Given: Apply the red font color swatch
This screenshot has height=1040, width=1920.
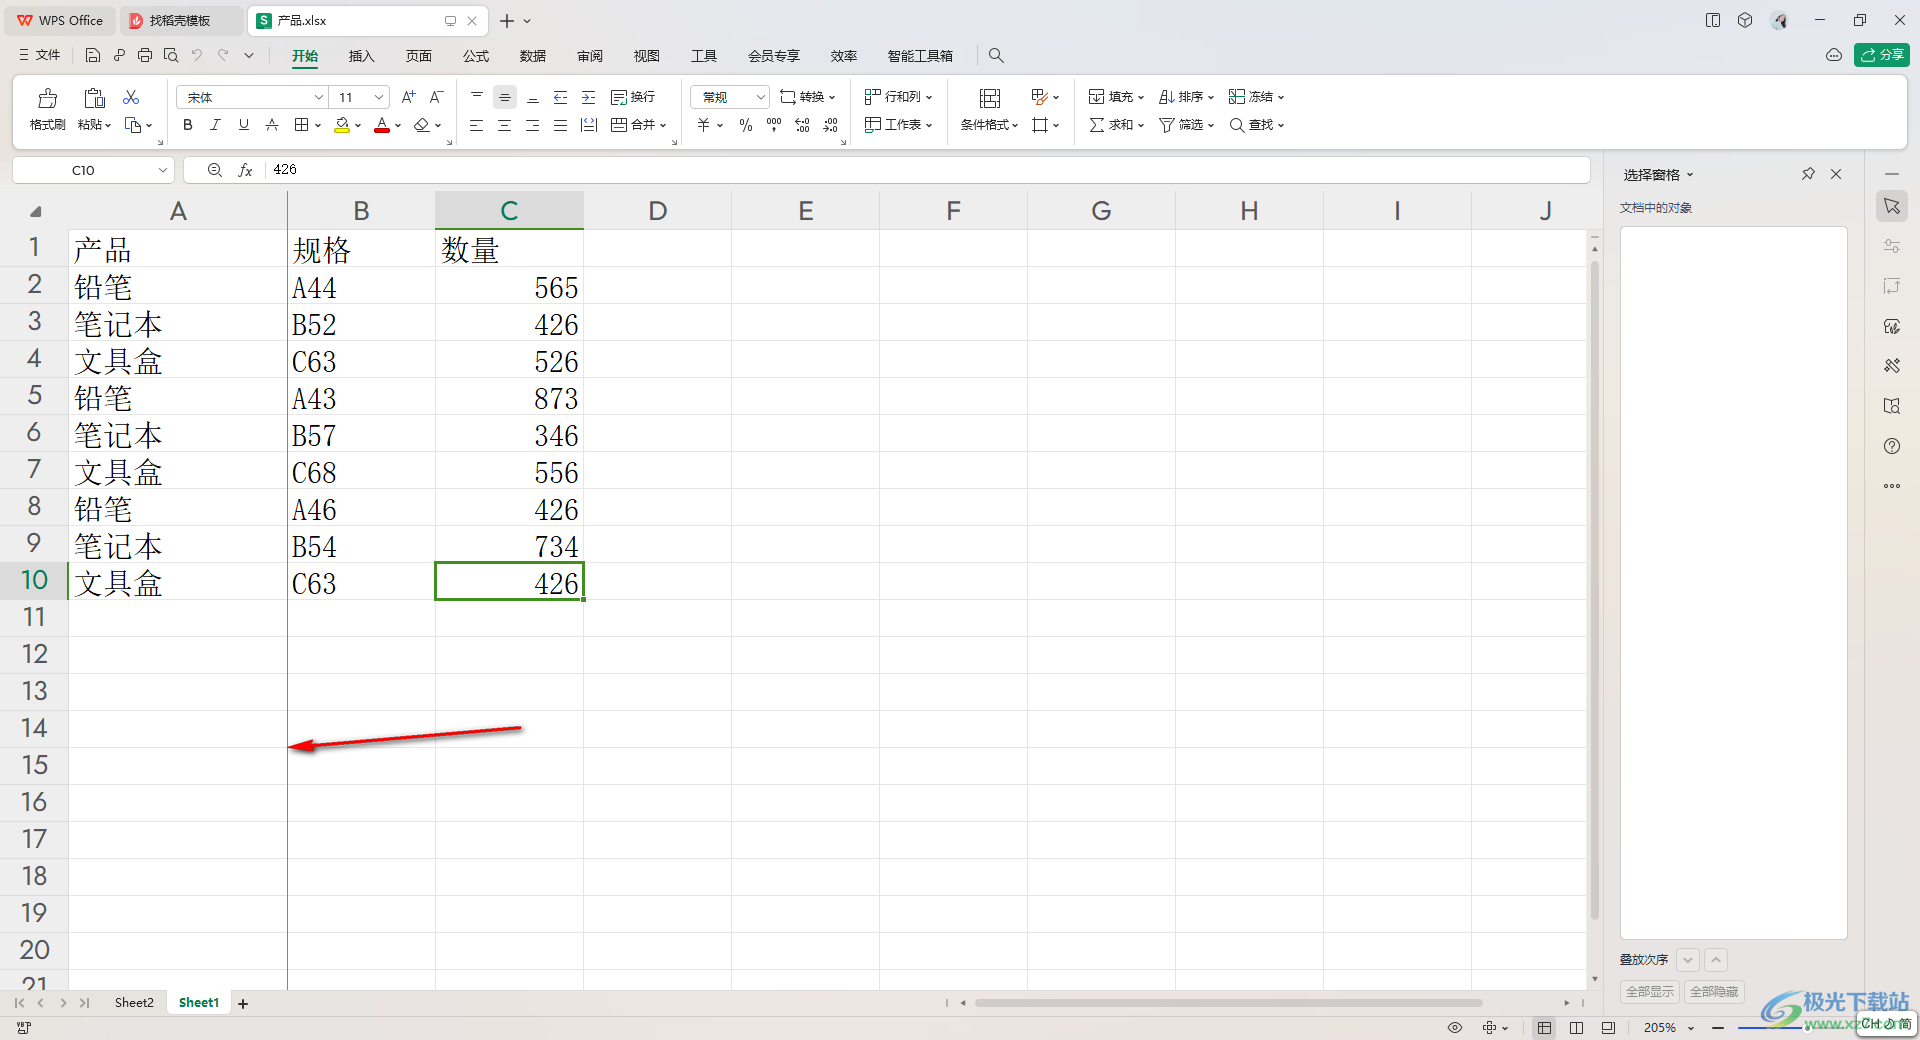Looking at the screenshot, I should pos(382,125).
